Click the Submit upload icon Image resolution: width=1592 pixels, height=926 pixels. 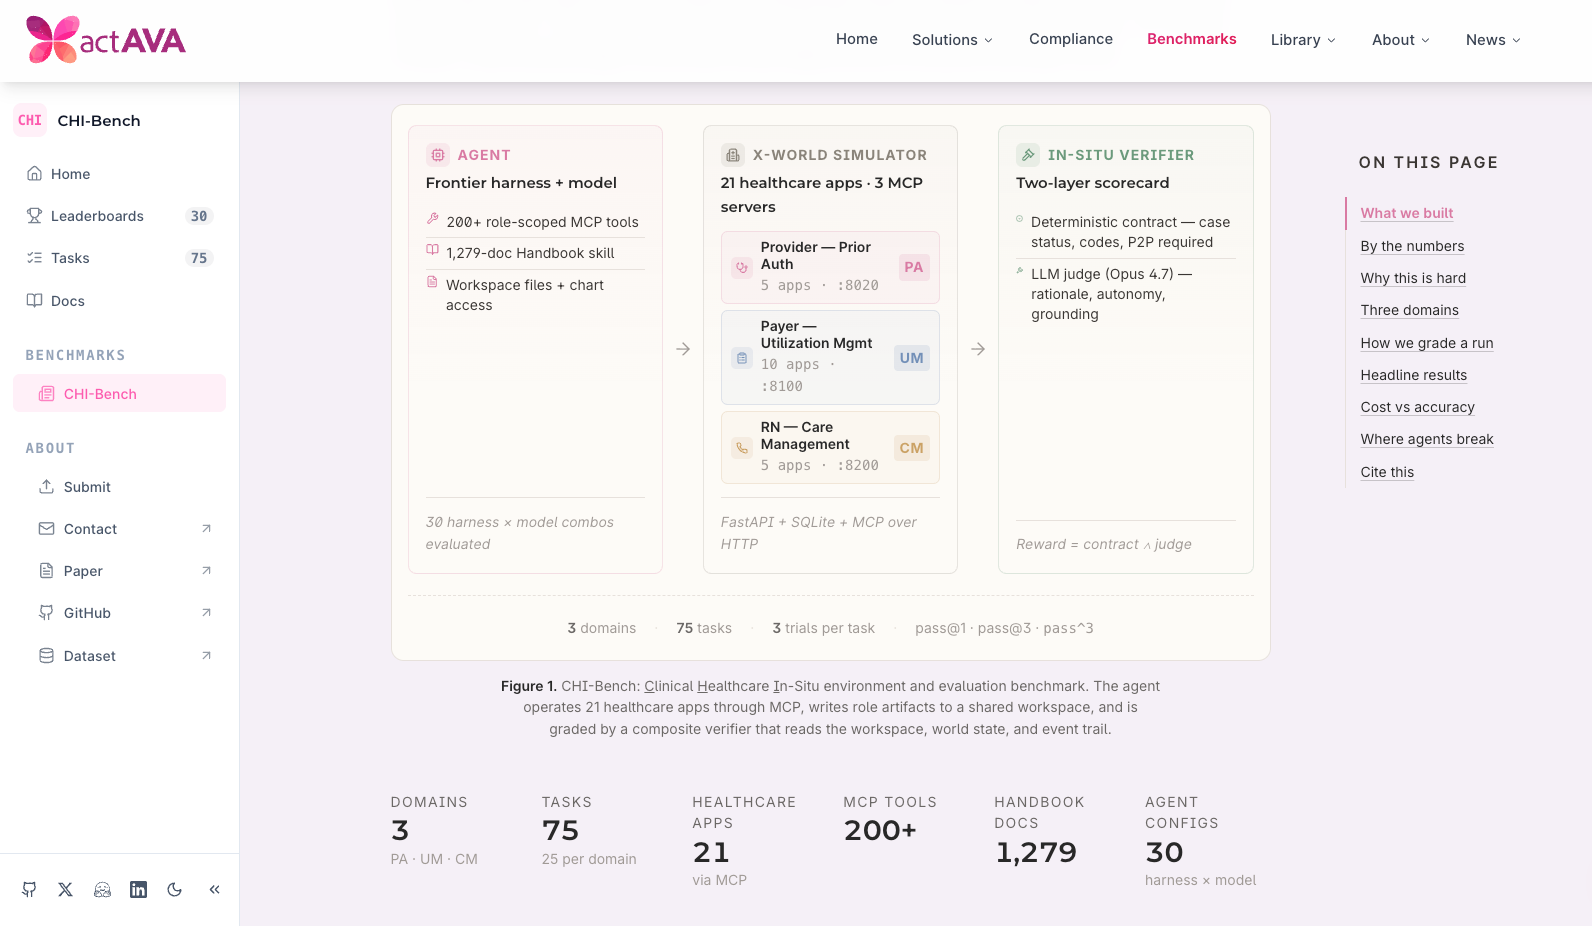46,487
